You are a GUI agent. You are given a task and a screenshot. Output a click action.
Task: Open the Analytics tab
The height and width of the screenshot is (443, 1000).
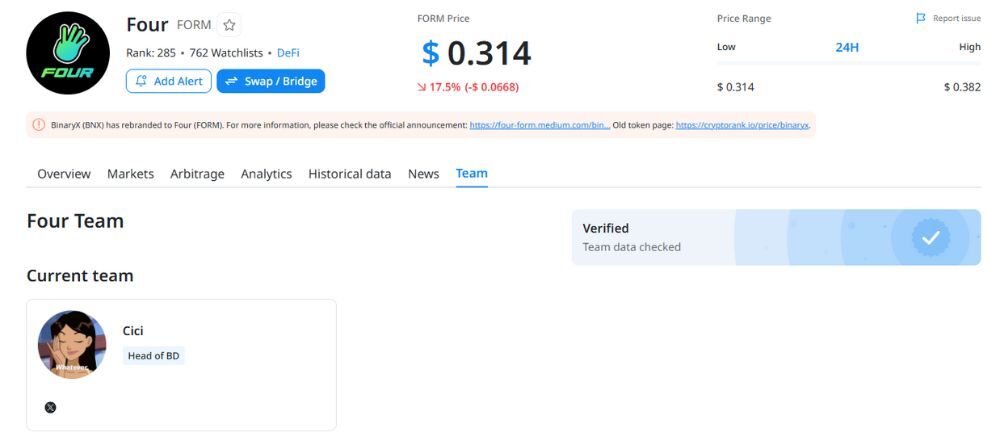[266, 174]
